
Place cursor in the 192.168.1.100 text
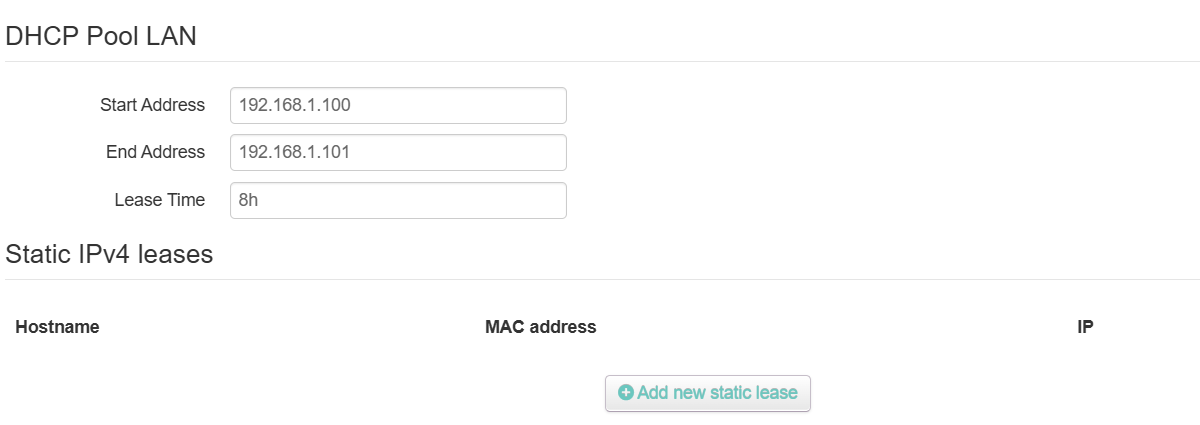(x=295, y=105)
